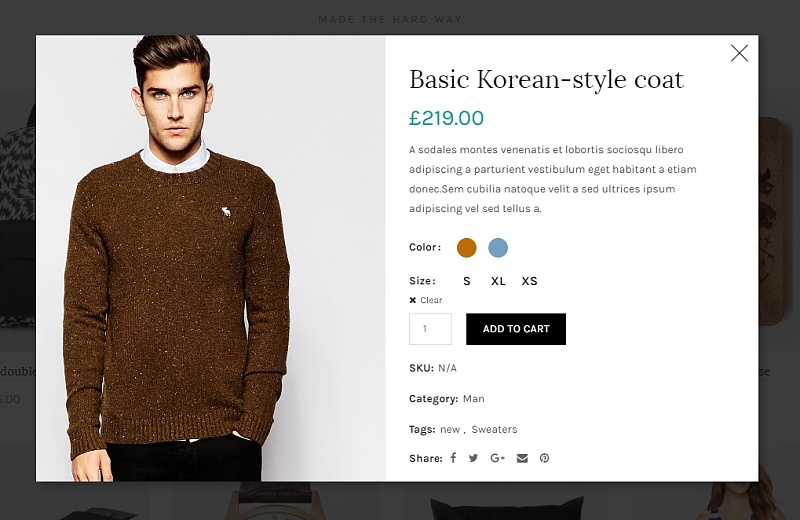Image resolution: width=800 pixels, height=520 pixels.
Task: Choose size XS
Action: point(530,281)
